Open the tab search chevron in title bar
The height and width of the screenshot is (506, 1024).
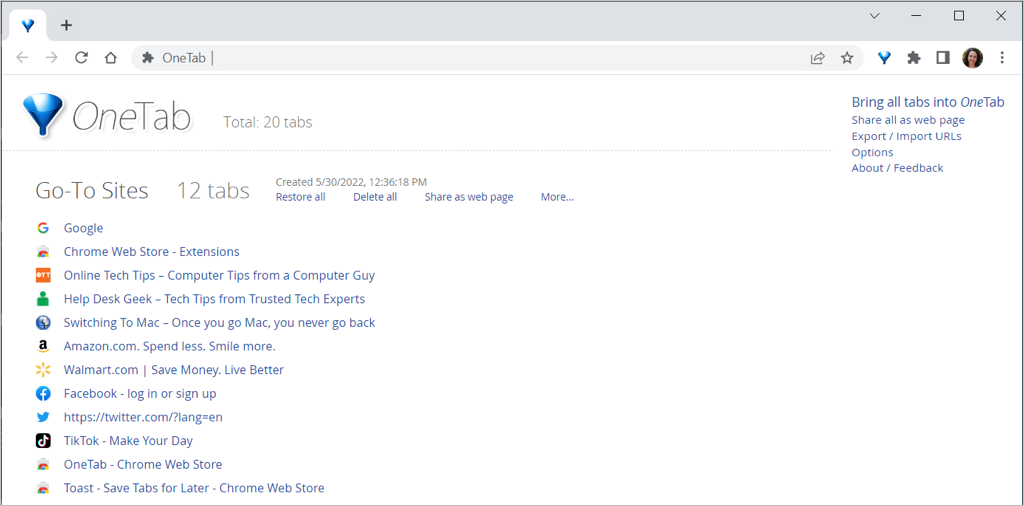874,16
